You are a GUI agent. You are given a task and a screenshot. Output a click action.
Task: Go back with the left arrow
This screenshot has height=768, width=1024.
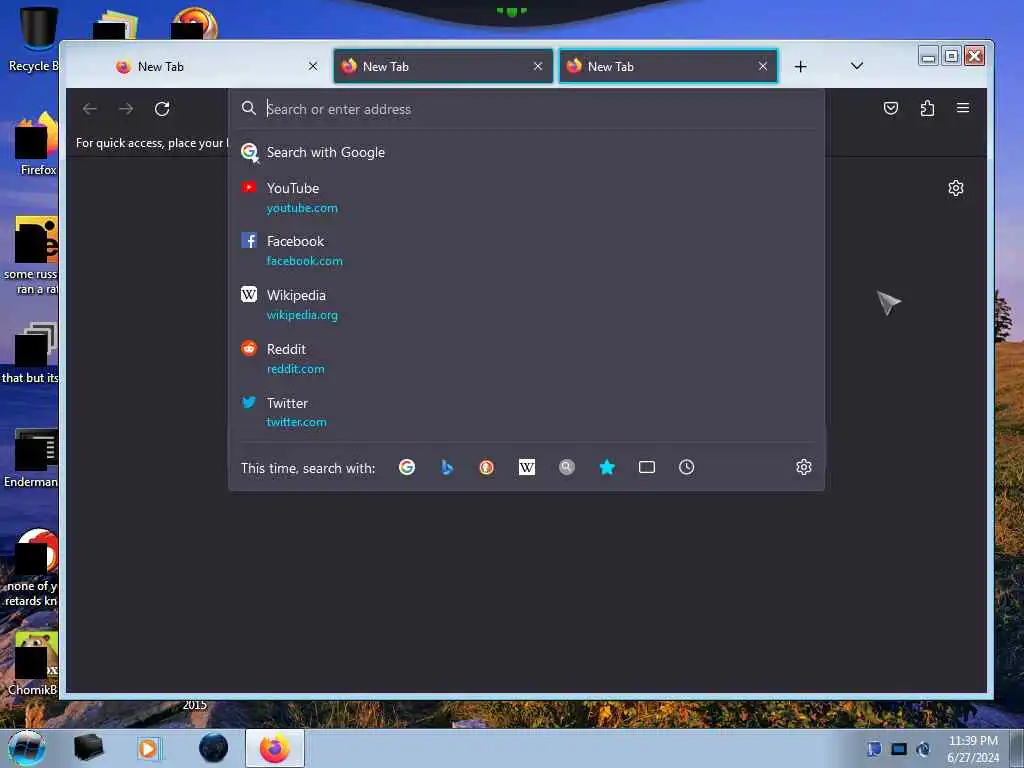tap(89, 108)
